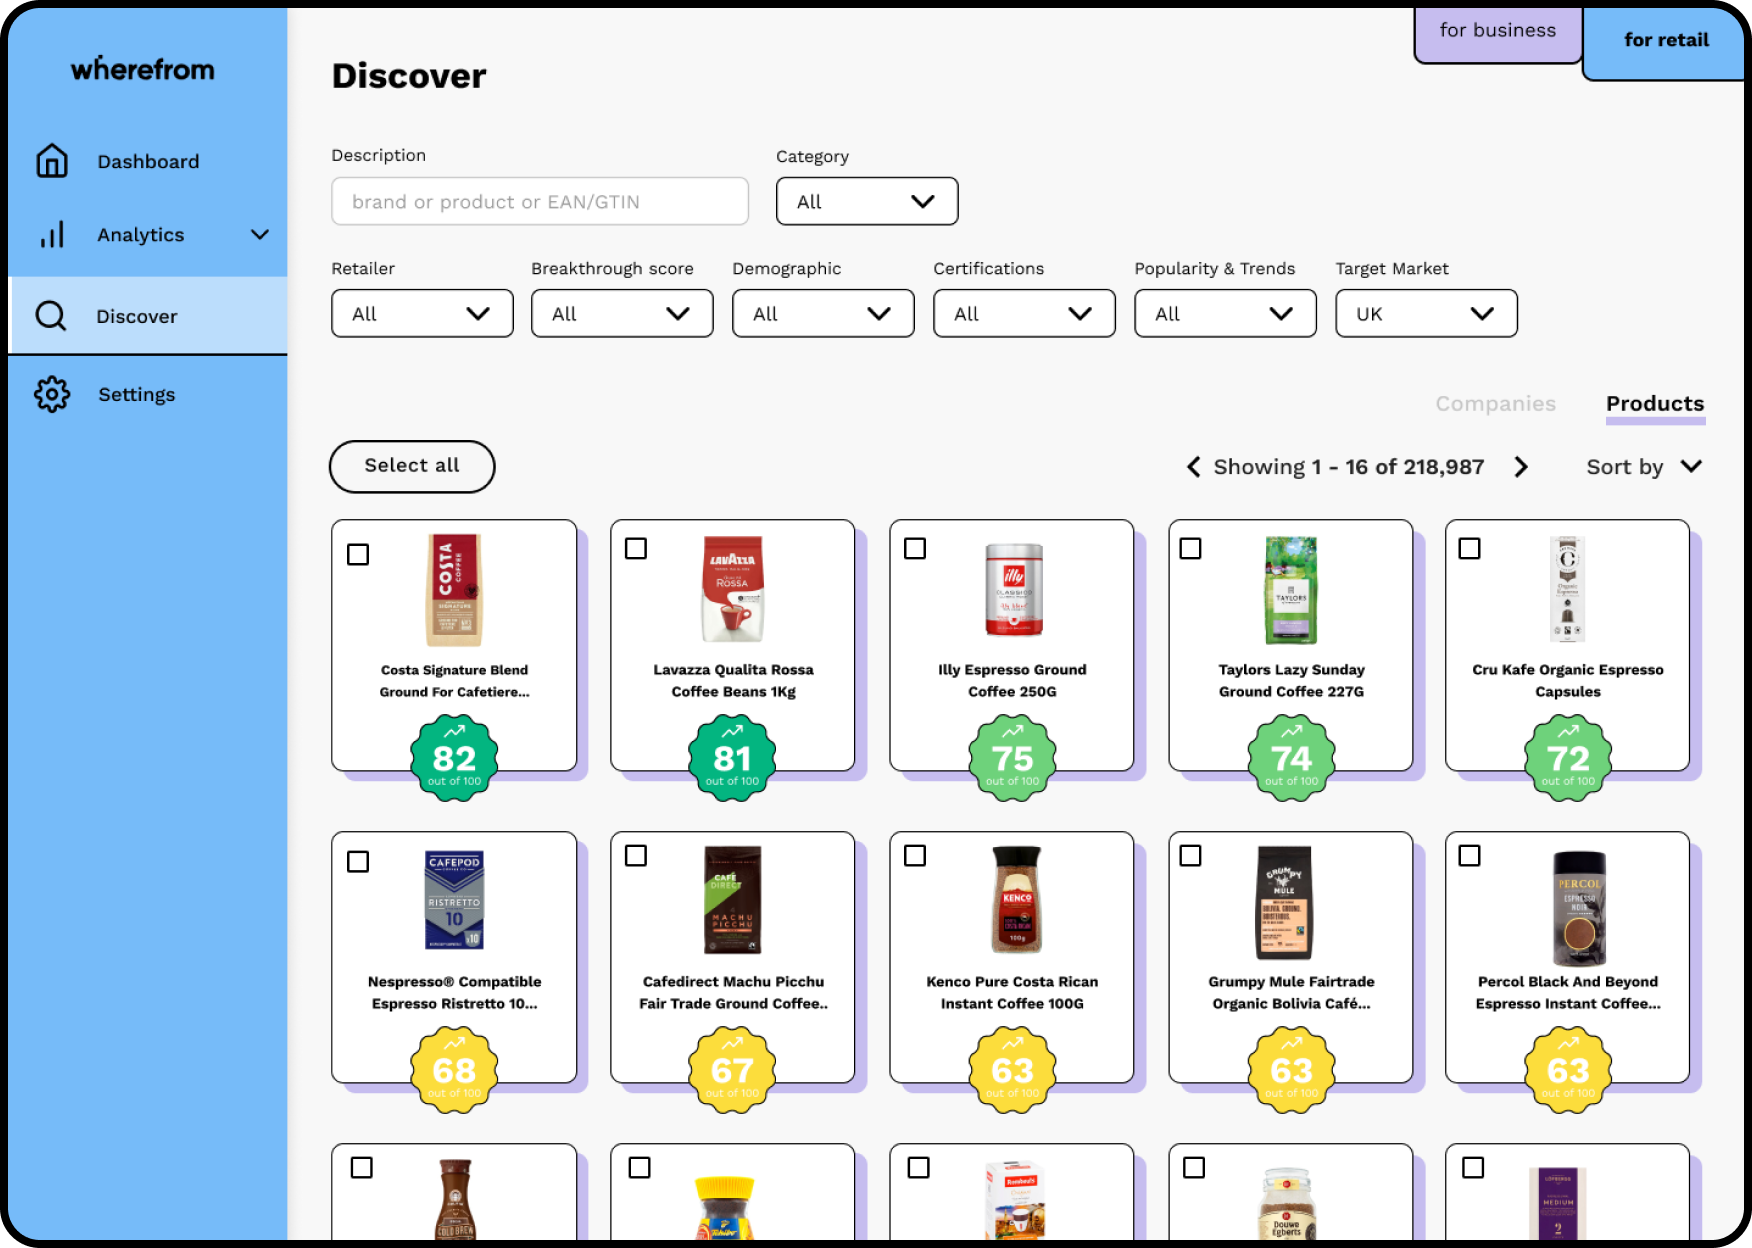This screenshot has width=1752, height=1248.
Task: Click Lavazza Qualita Rossa score badge 81
Action: pyautogui.click(x=732, y=758)
